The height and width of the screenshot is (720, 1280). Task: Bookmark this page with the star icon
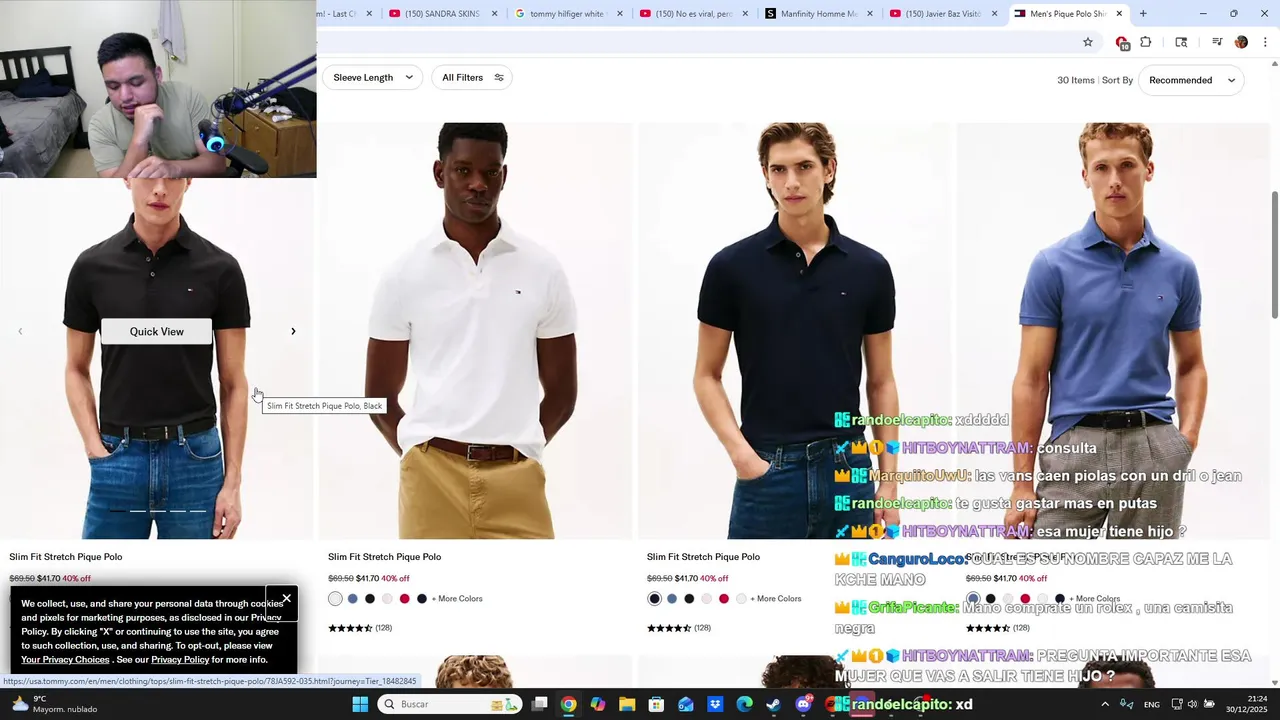click(x=1088, y=42)
